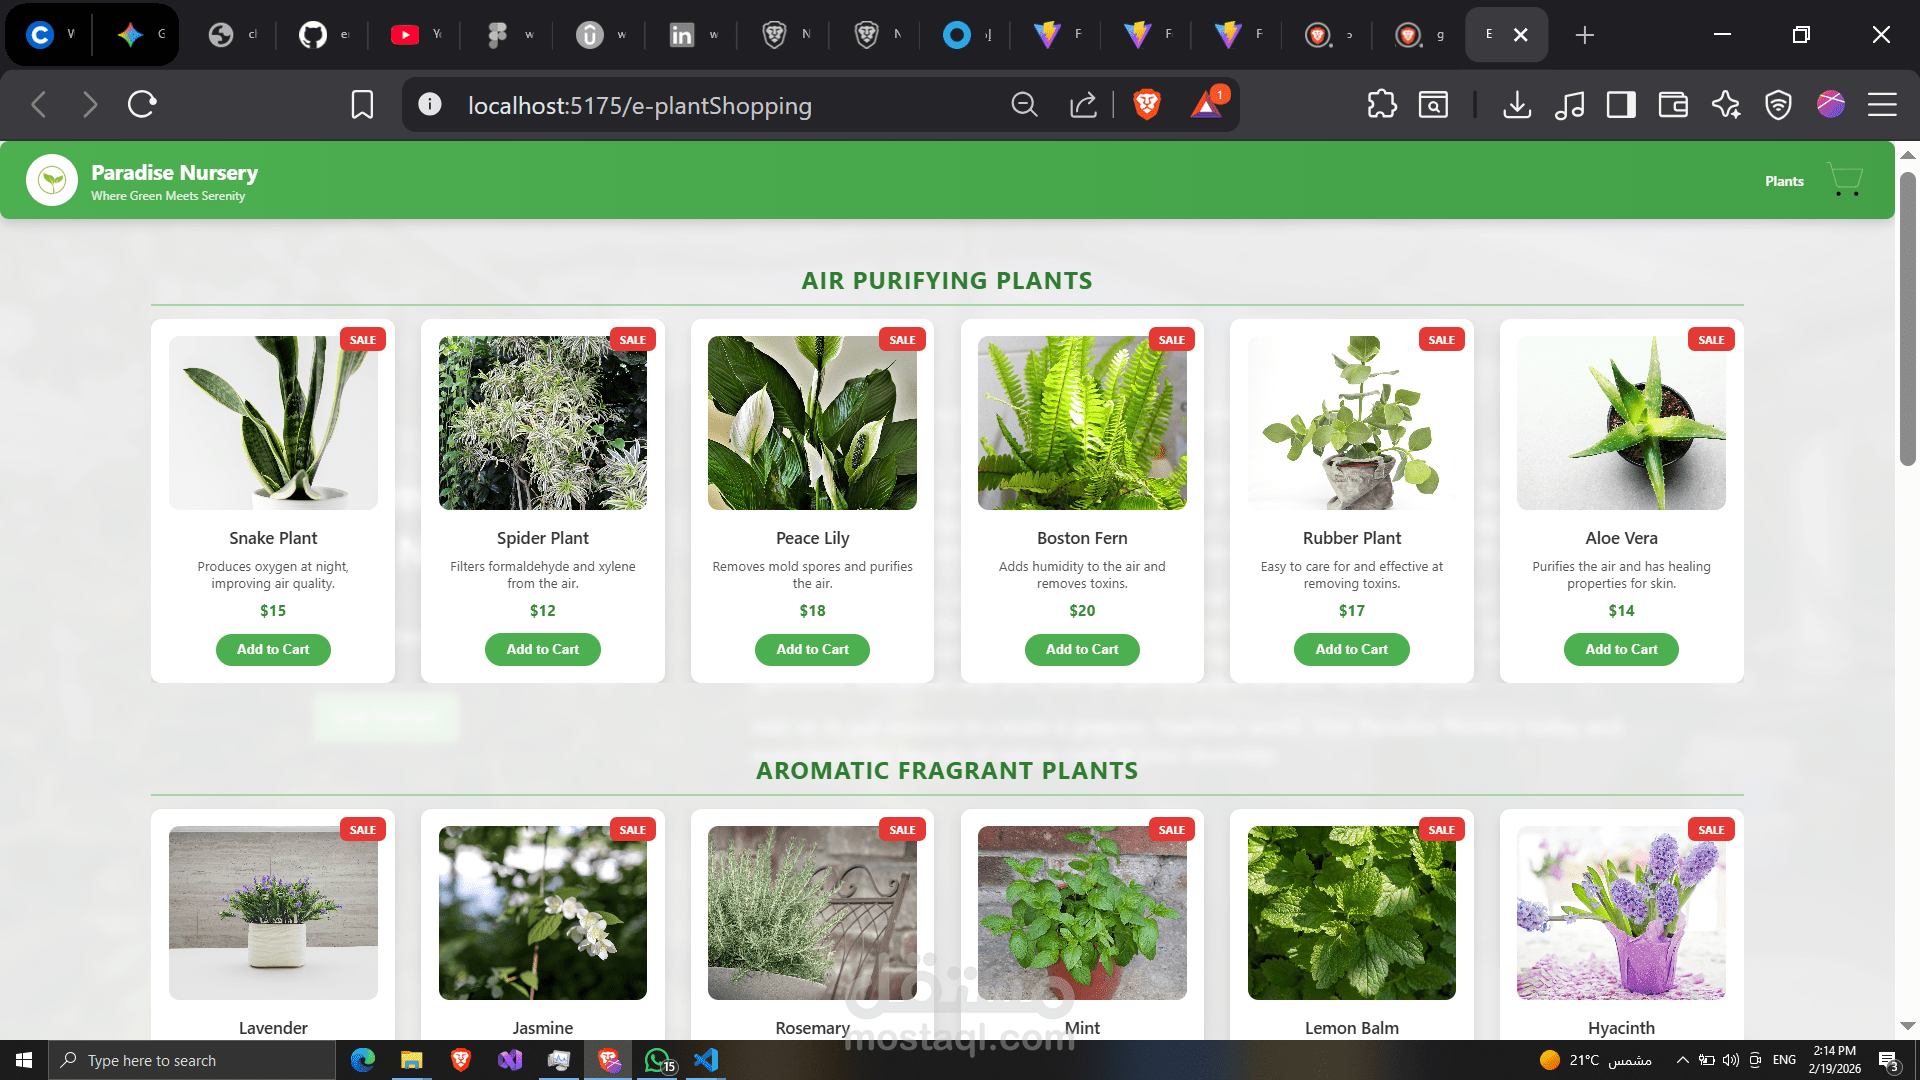The width and height of the screenshot is (1920, 1080).
Task: Add the Snake Plant to cart
Action: tap(273, 649)
